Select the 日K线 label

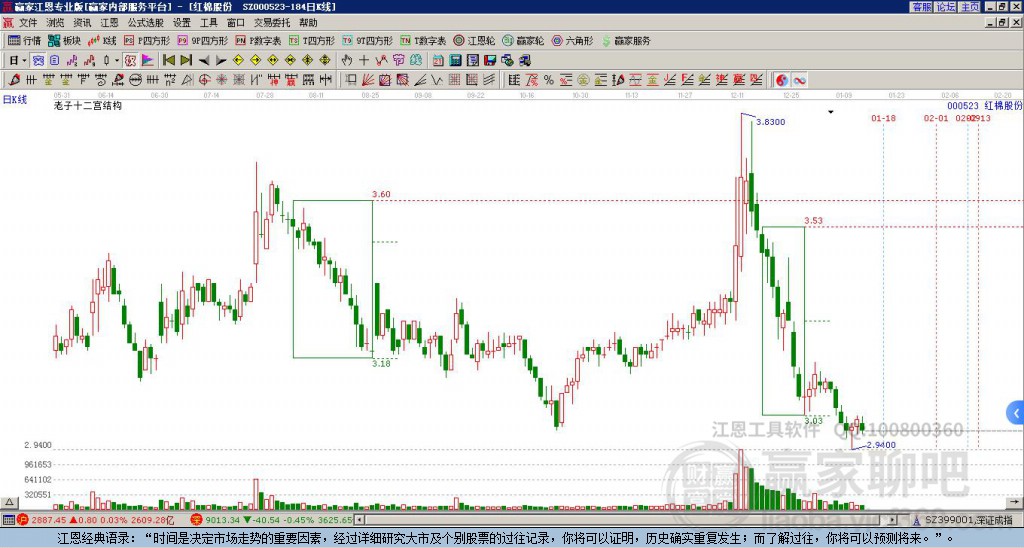coord(15,99)
